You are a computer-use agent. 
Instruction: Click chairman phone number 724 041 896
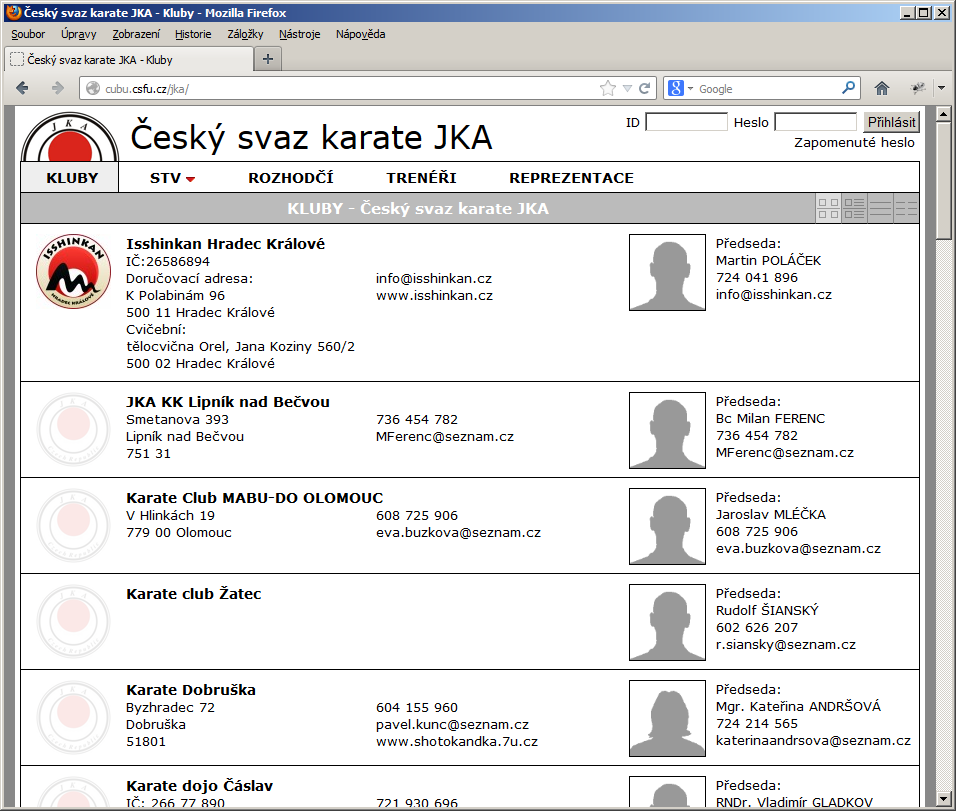(x=757, y=277)
